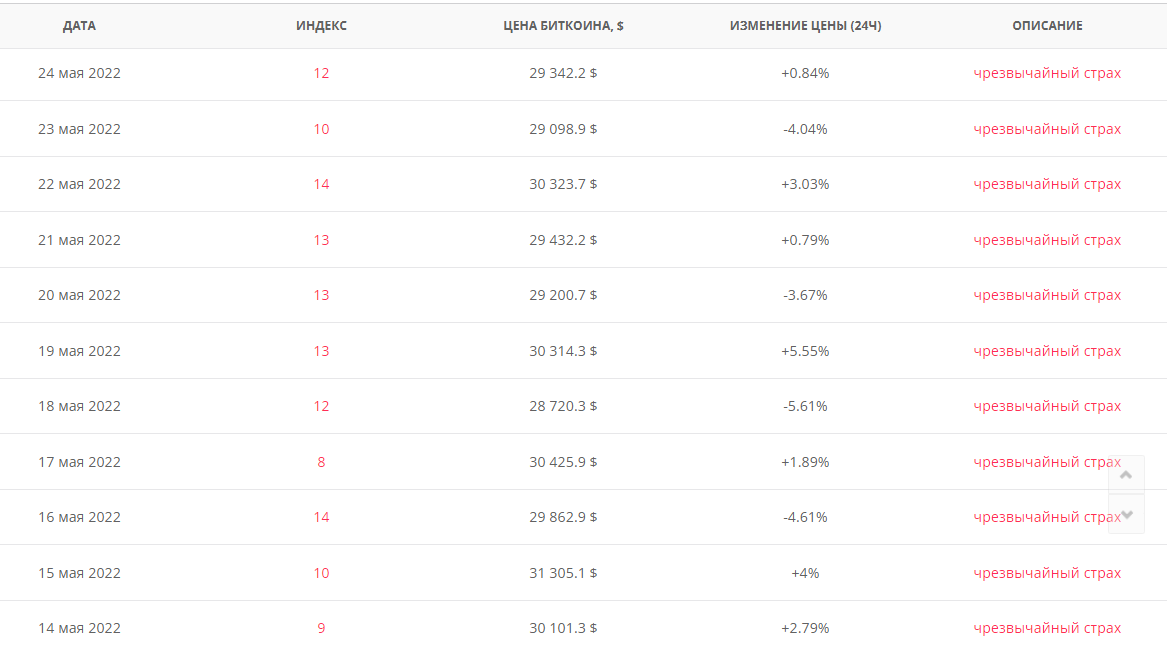Click index value 9 for 14 мая

click(x=321, y=628)
